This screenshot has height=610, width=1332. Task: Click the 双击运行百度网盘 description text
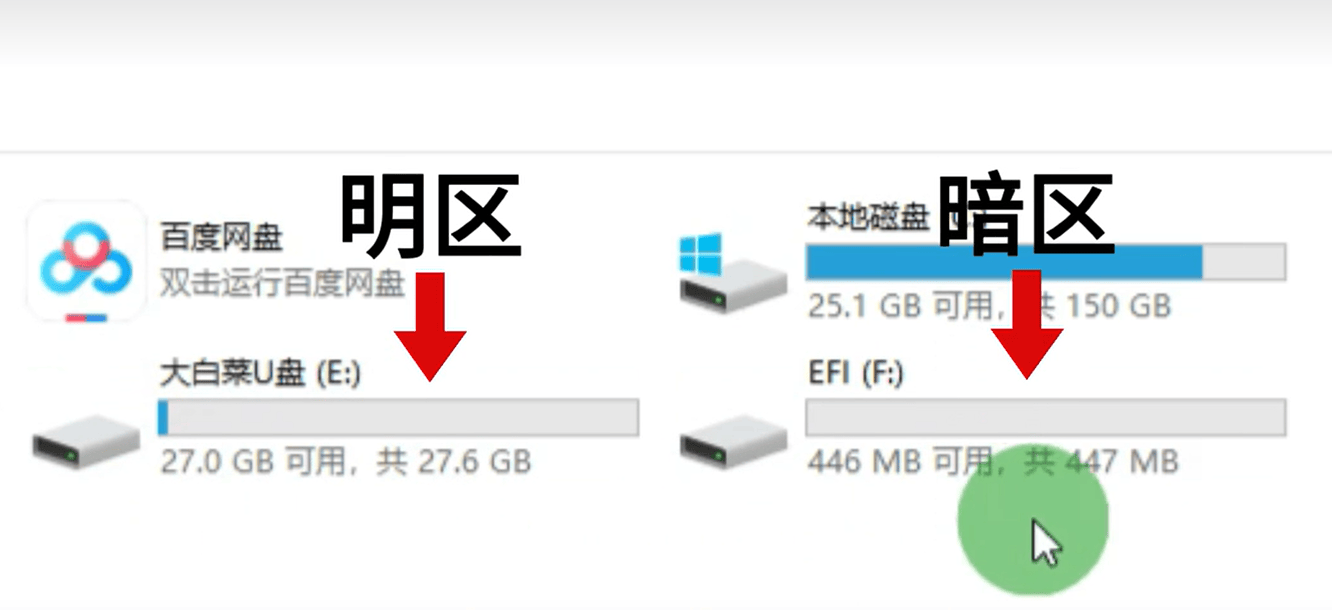(282, 282)
